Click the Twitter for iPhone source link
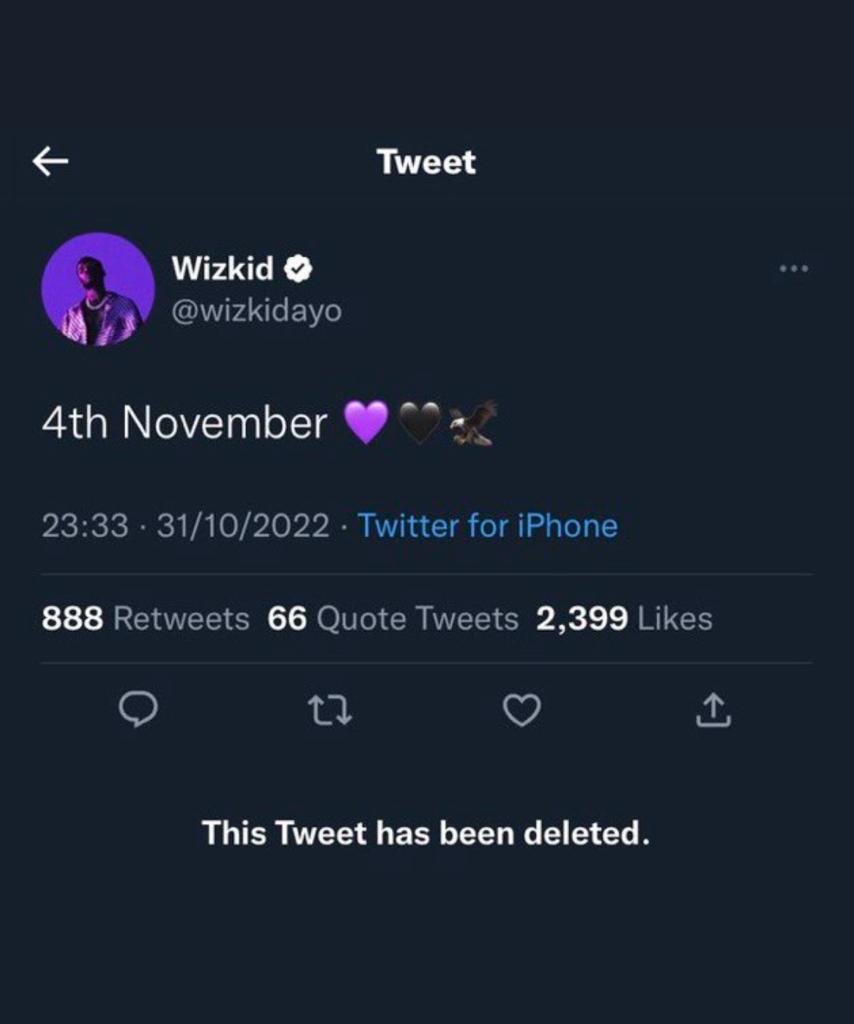854x1024 pixels. coord(487,525)
